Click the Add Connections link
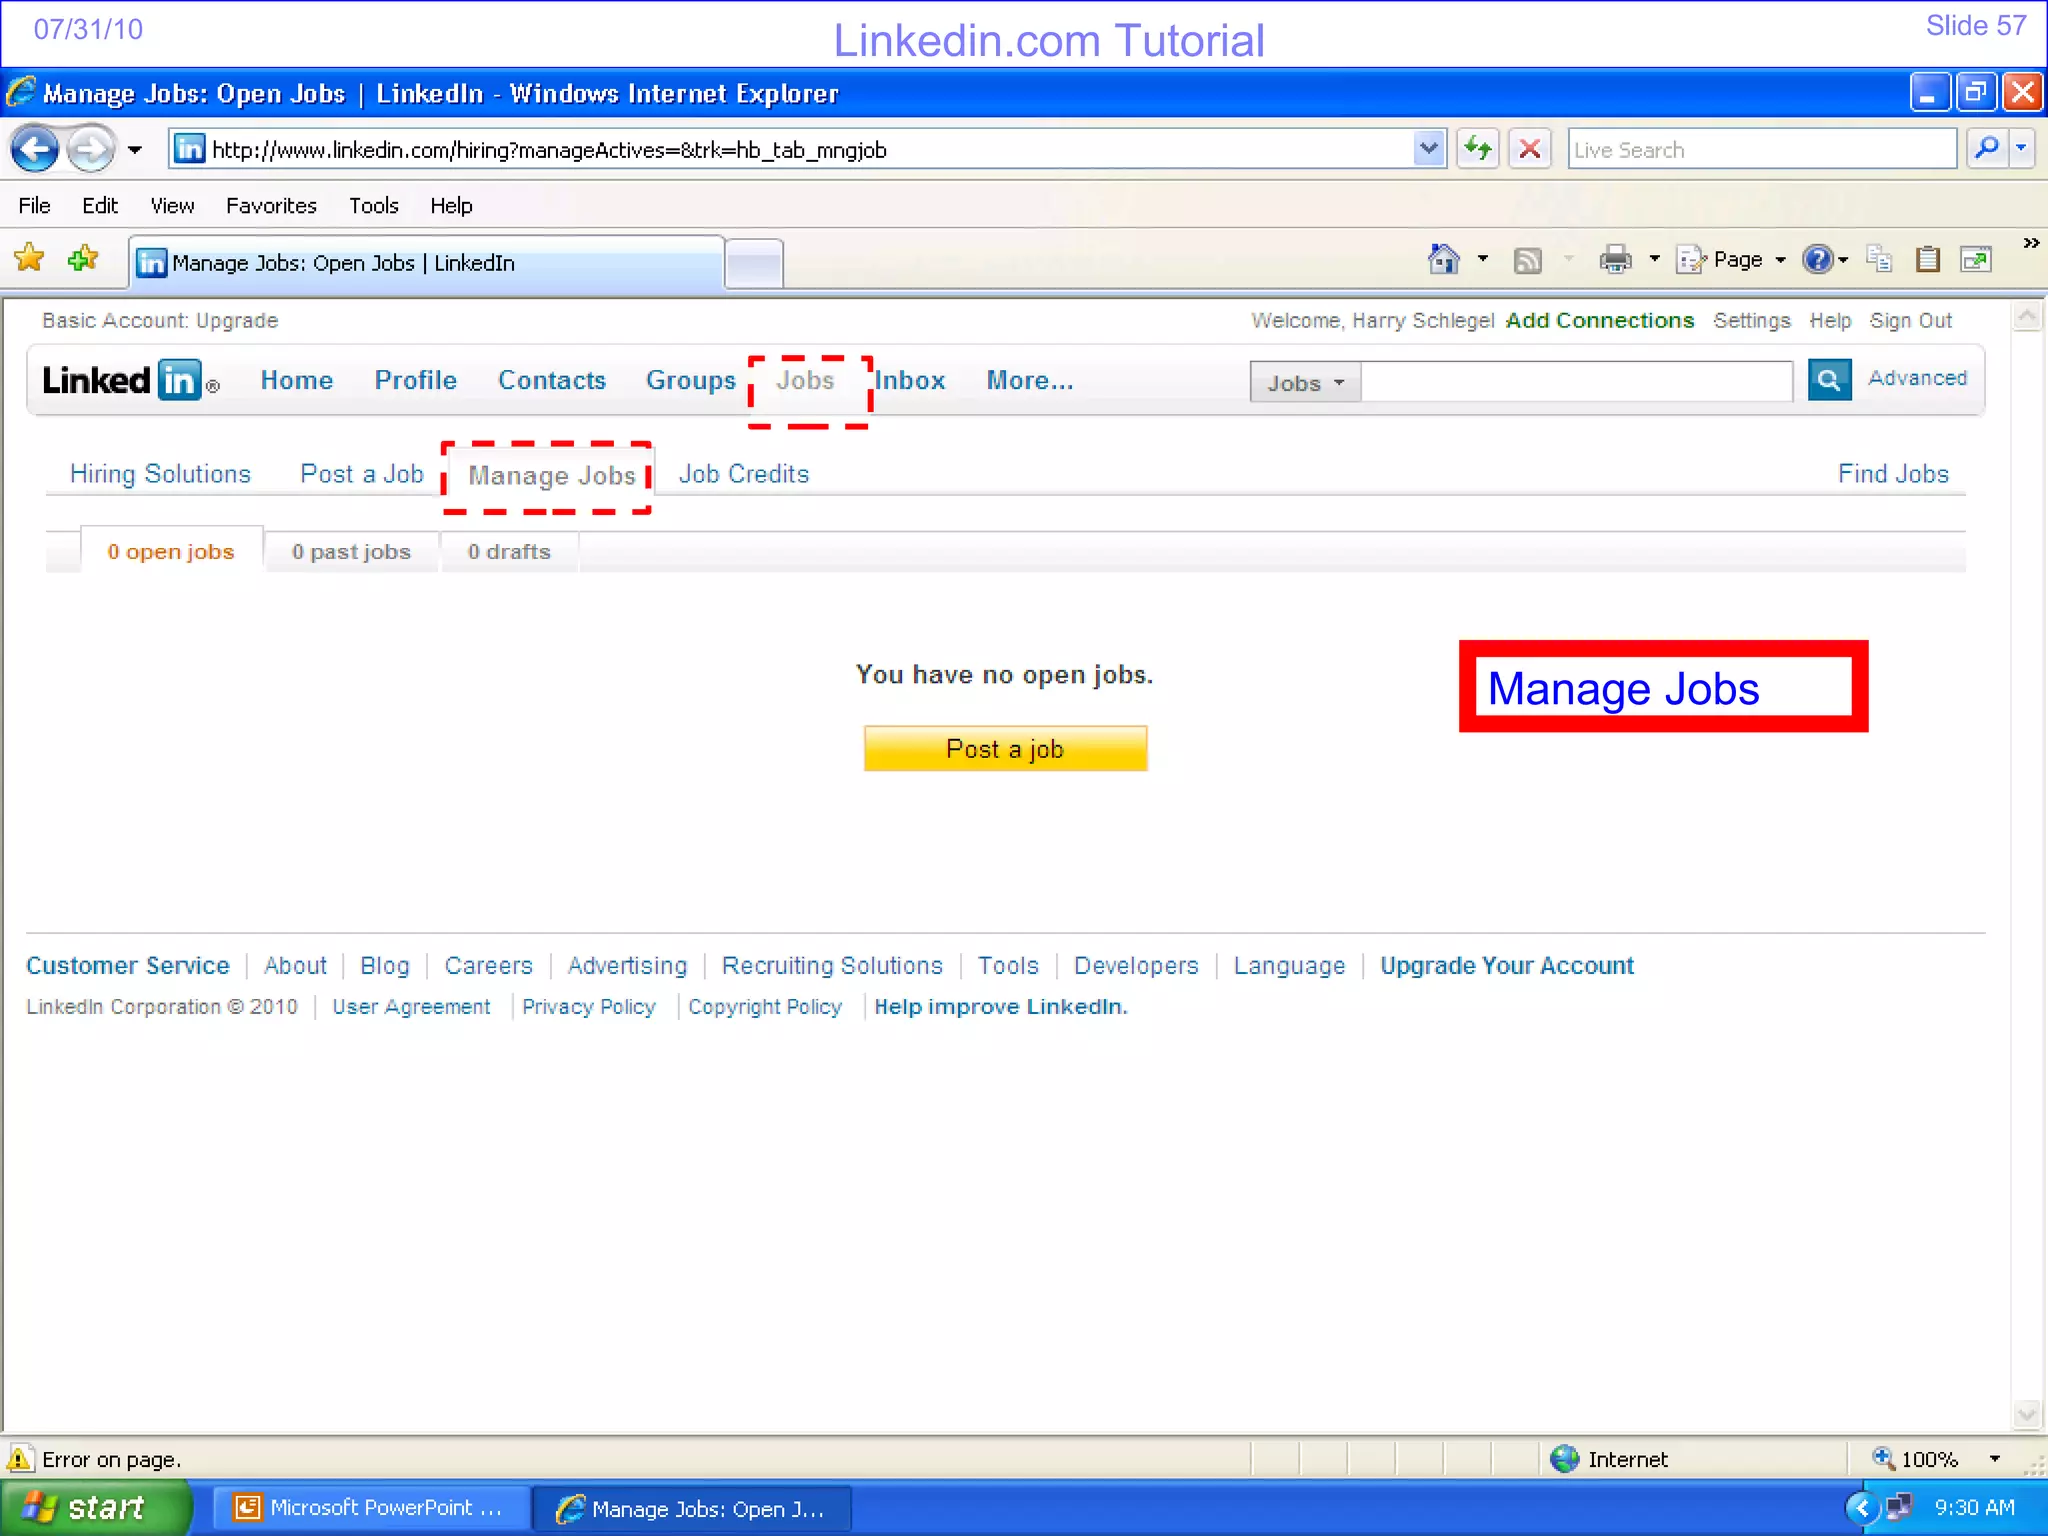This screenshot has height=1536, width=2048. (x=1599, y=321)
